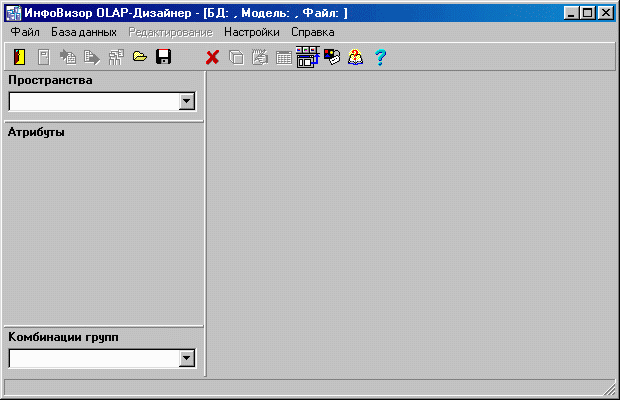Click the greyed notepad edit icon
This screenshot has width=620, height=400.
point(260,57)
